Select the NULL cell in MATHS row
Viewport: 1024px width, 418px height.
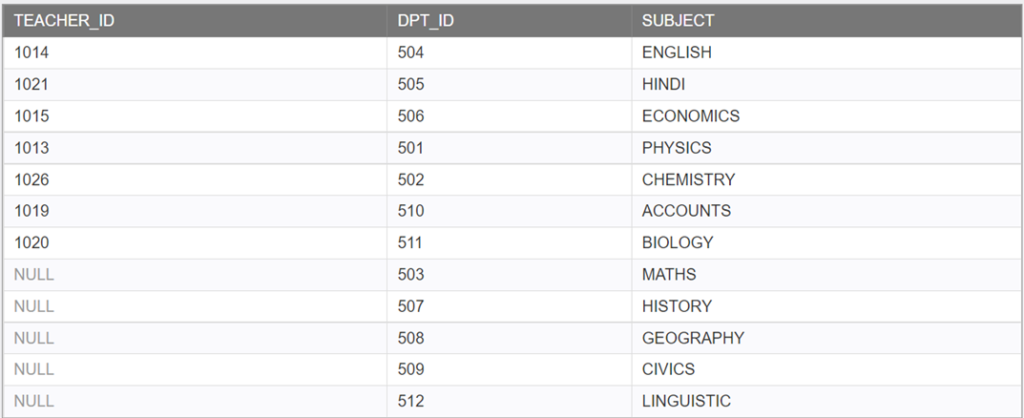(x=195, y=274)
